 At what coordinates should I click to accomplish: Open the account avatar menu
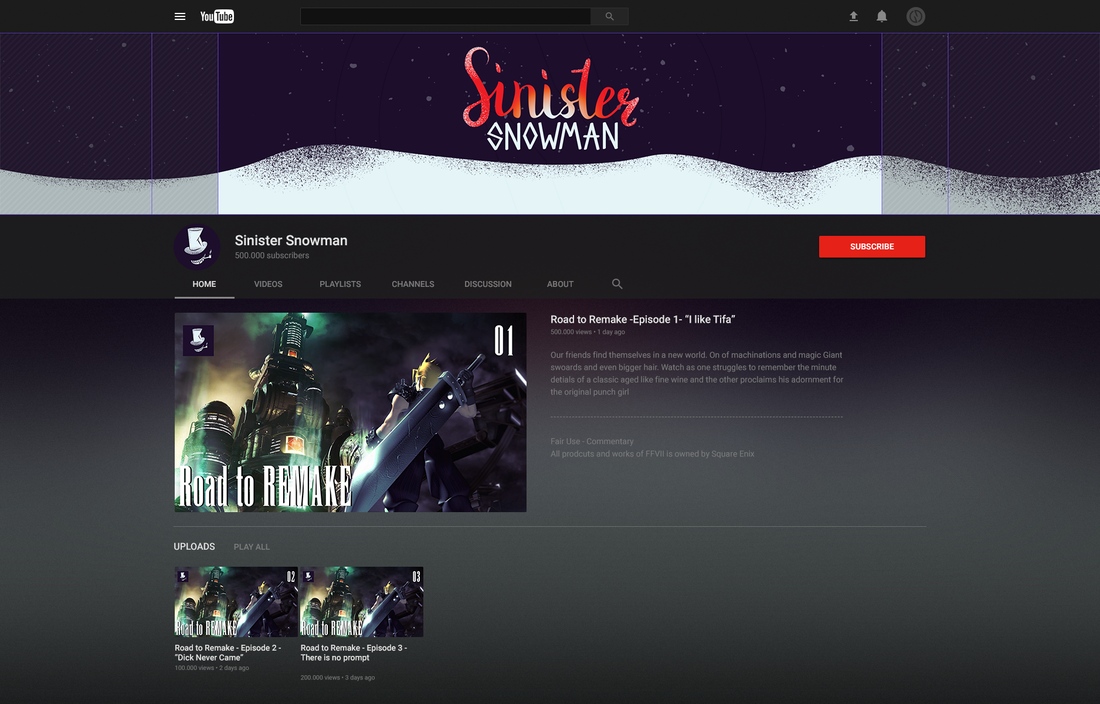tap(915, 16)
